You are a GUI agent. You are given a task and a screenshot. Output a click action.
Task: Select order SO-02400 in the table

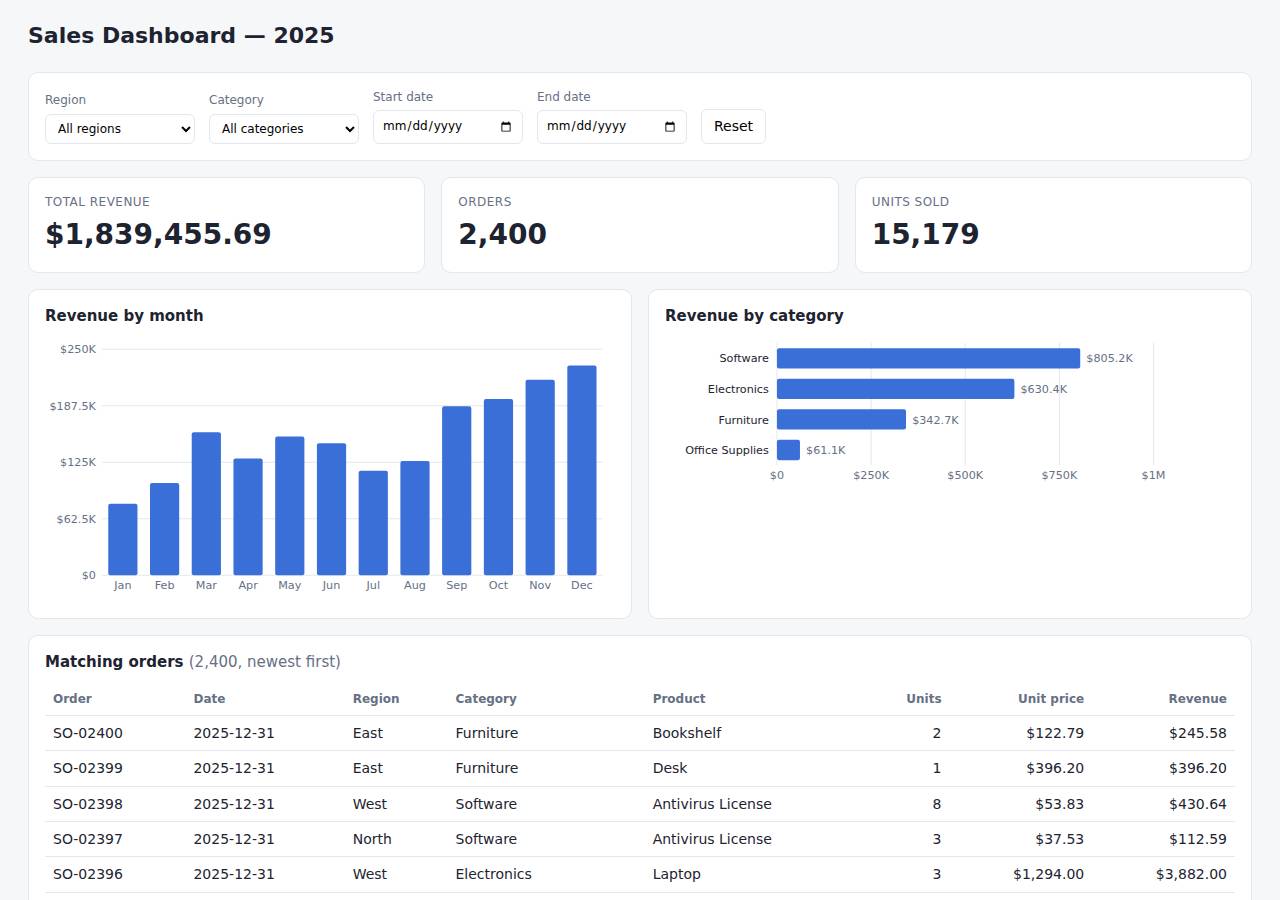tap(640, 733)
